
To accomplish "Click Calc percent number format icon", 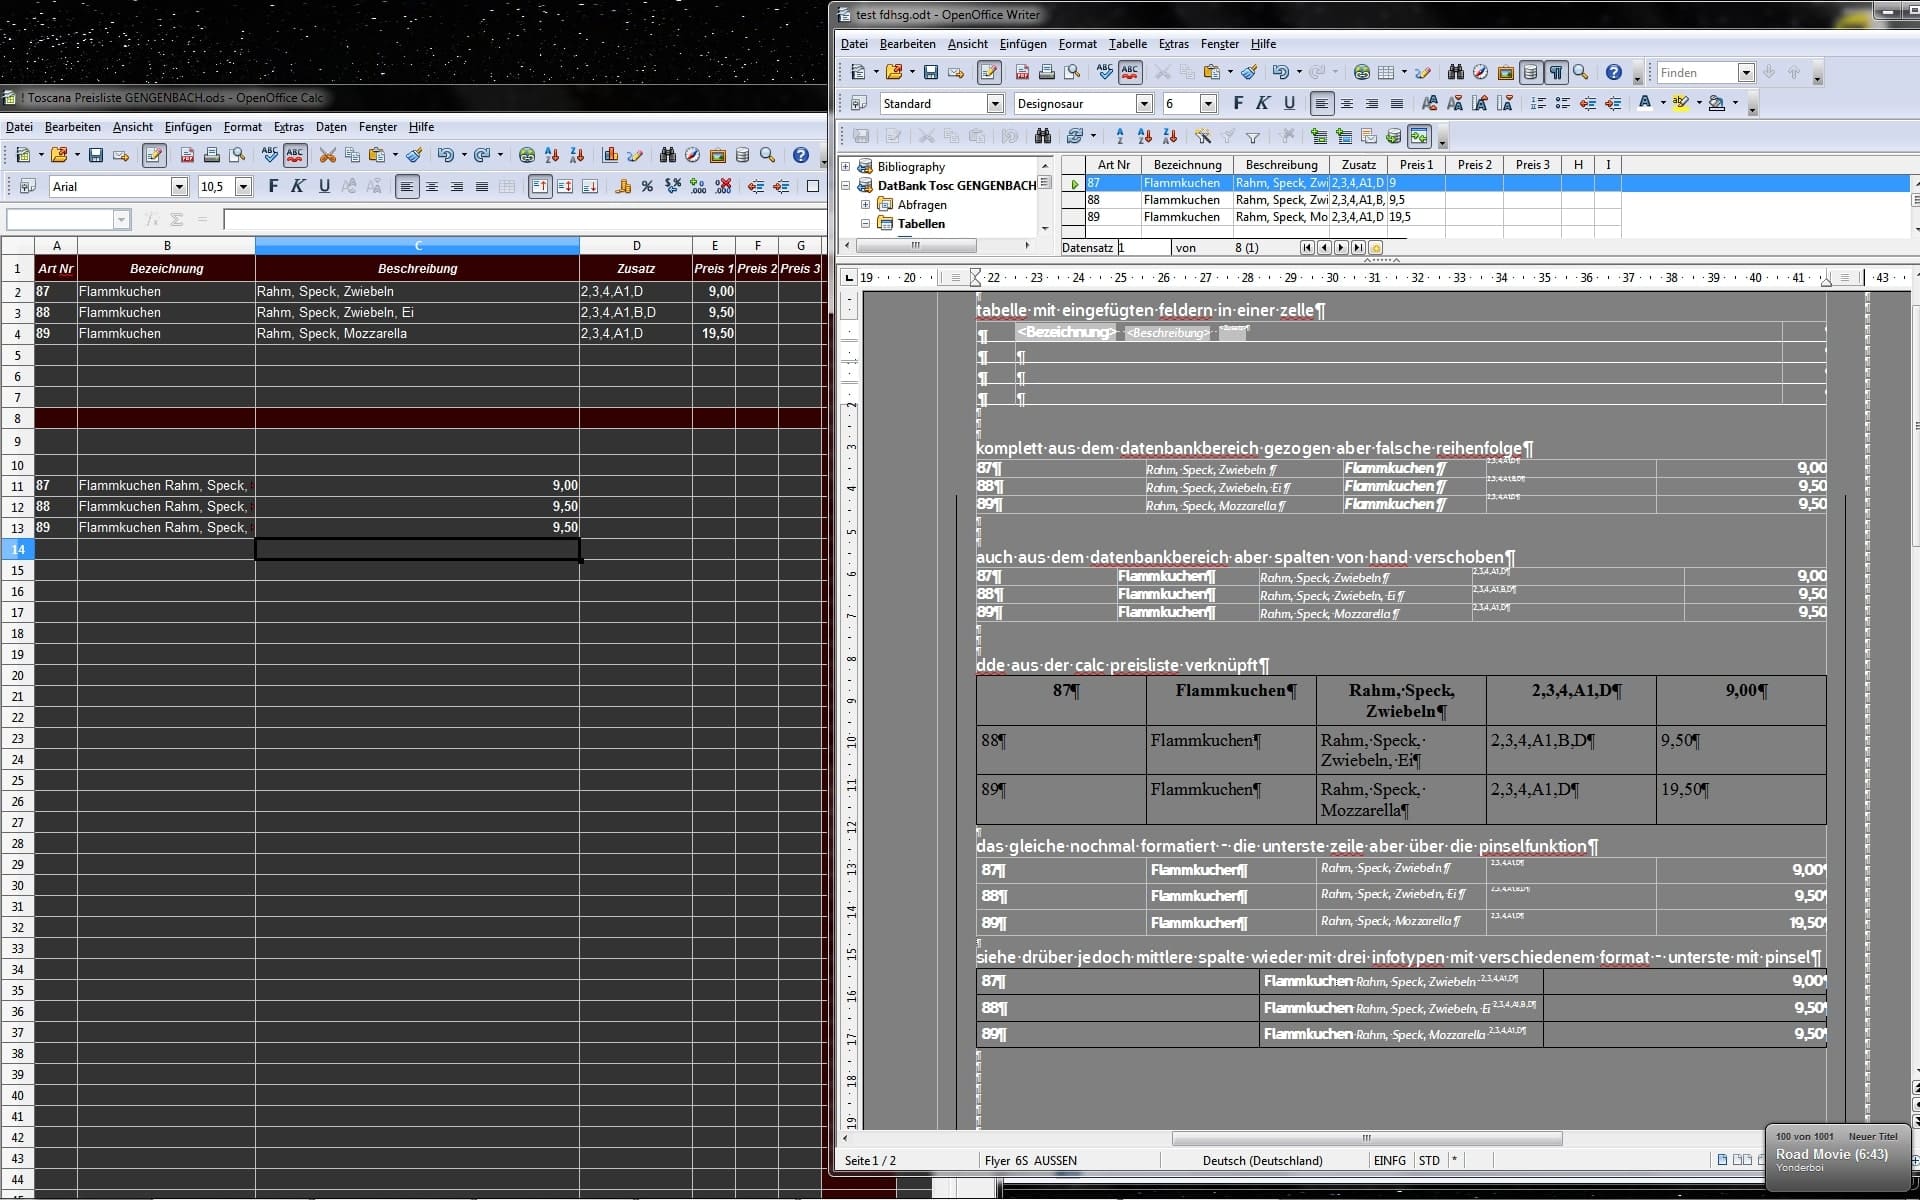I will coord(648,187).
